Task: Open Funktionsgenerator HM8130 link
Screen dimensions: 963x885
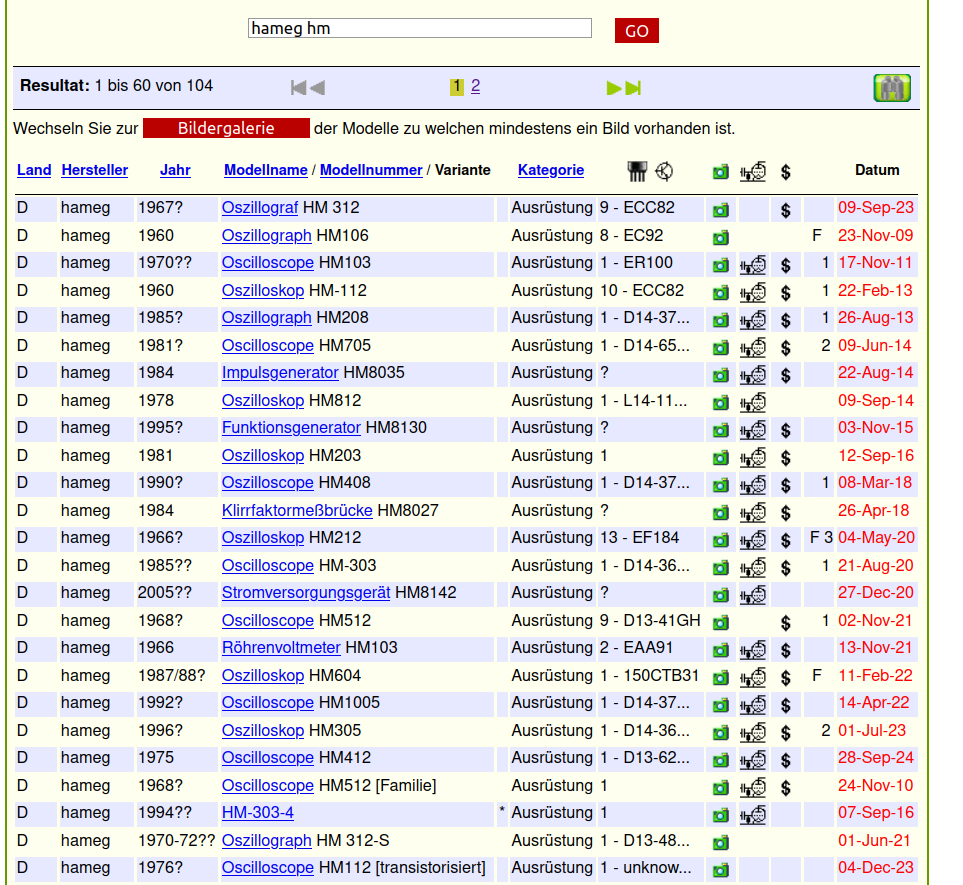Action: (291, 427)
